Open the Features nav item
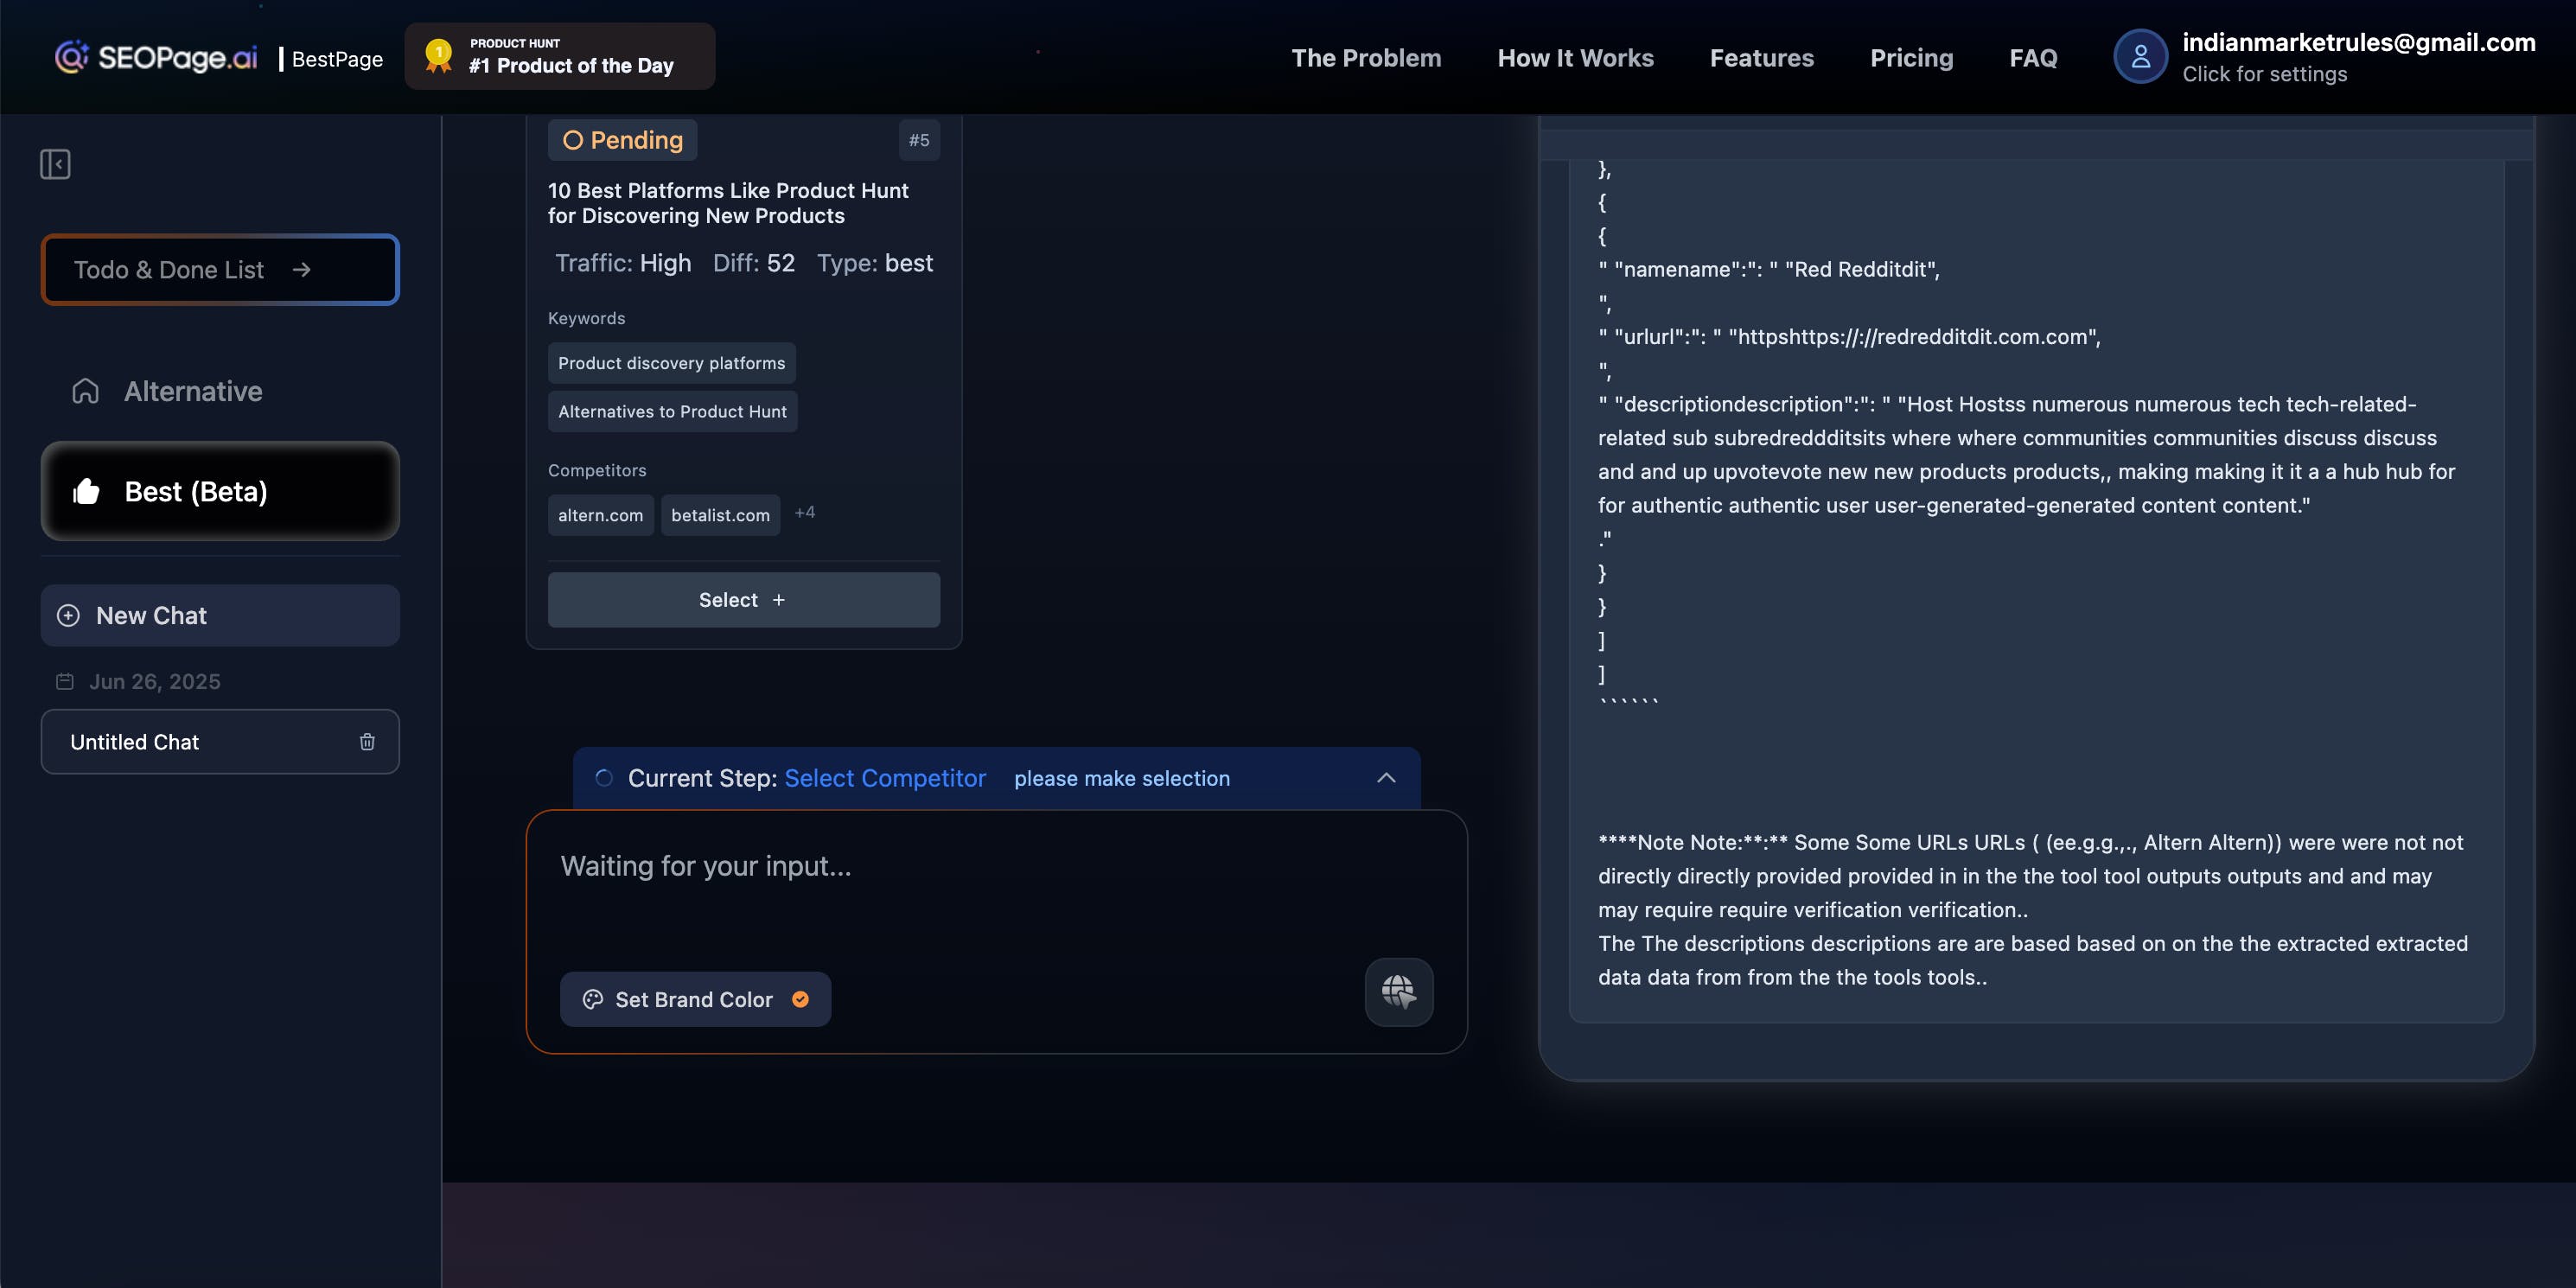 pyautogui.click(x=1761, y=58)
